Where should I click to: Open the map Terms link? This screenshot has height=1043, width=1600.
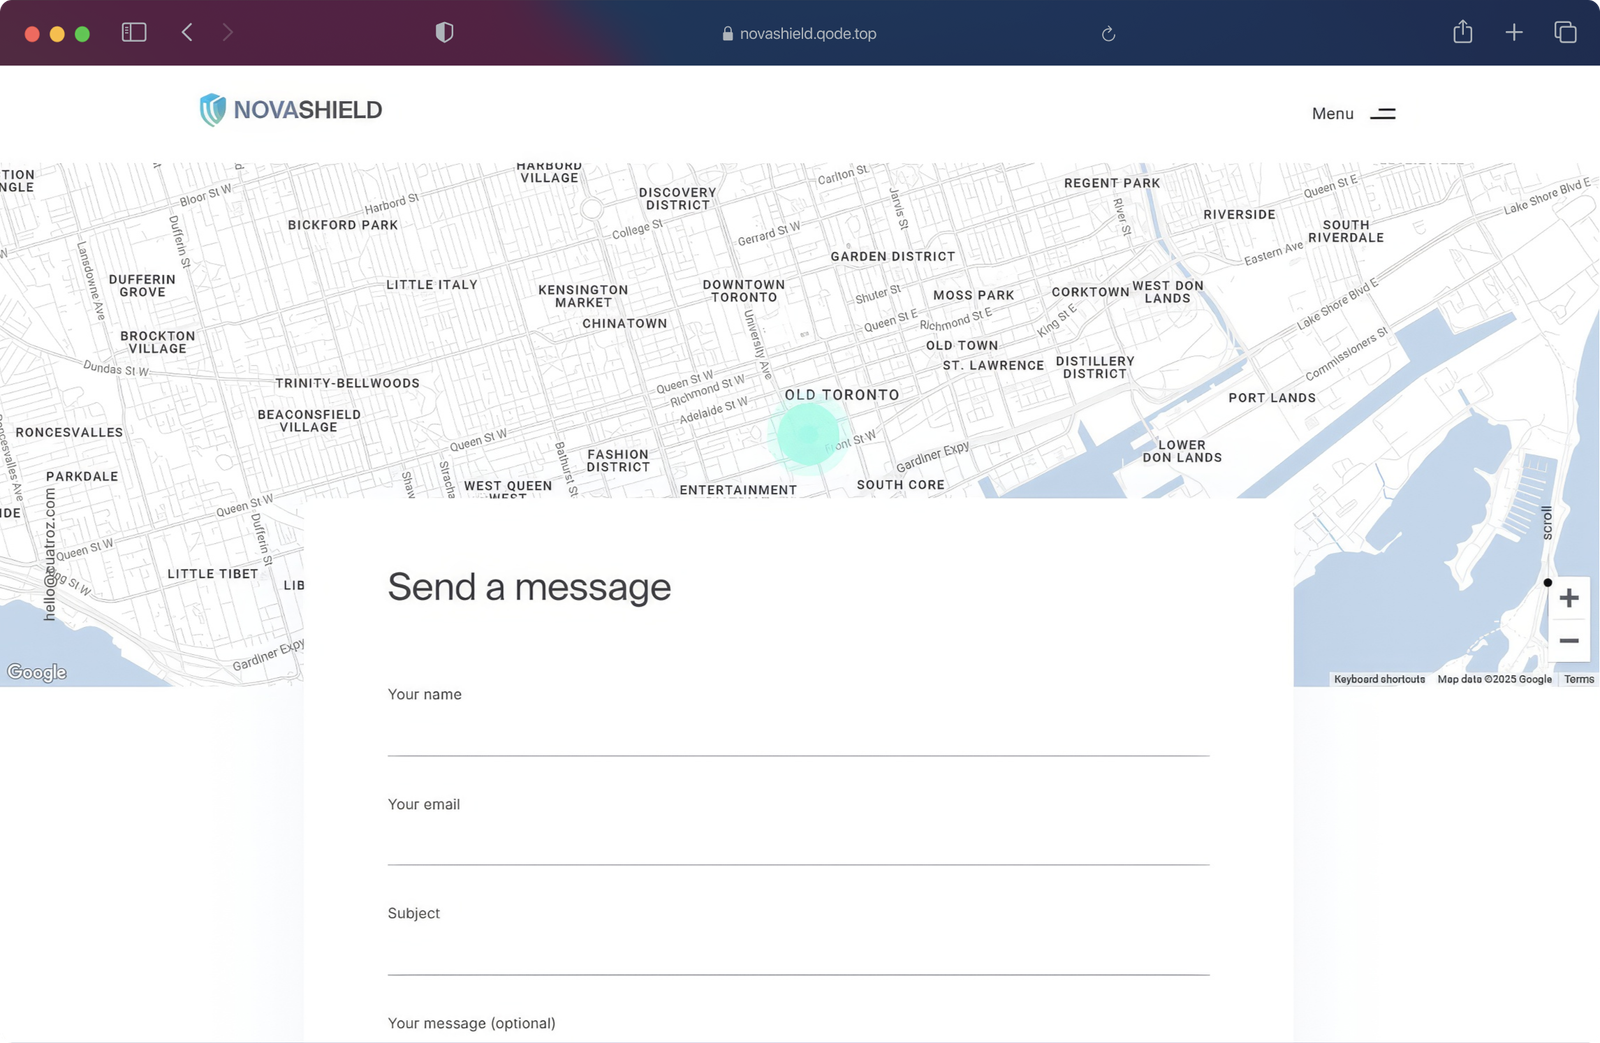point(1579,679)
